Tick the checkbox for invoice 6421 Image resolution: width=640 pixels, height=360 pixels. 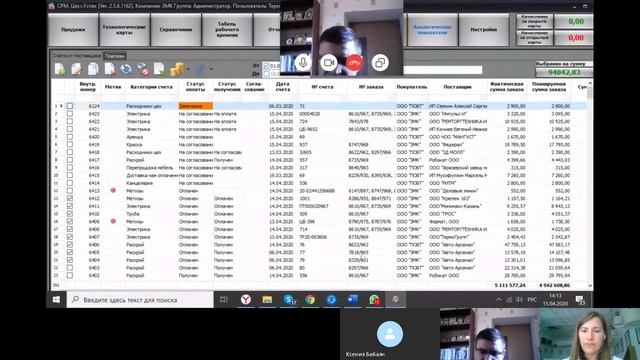pos(70,129)
